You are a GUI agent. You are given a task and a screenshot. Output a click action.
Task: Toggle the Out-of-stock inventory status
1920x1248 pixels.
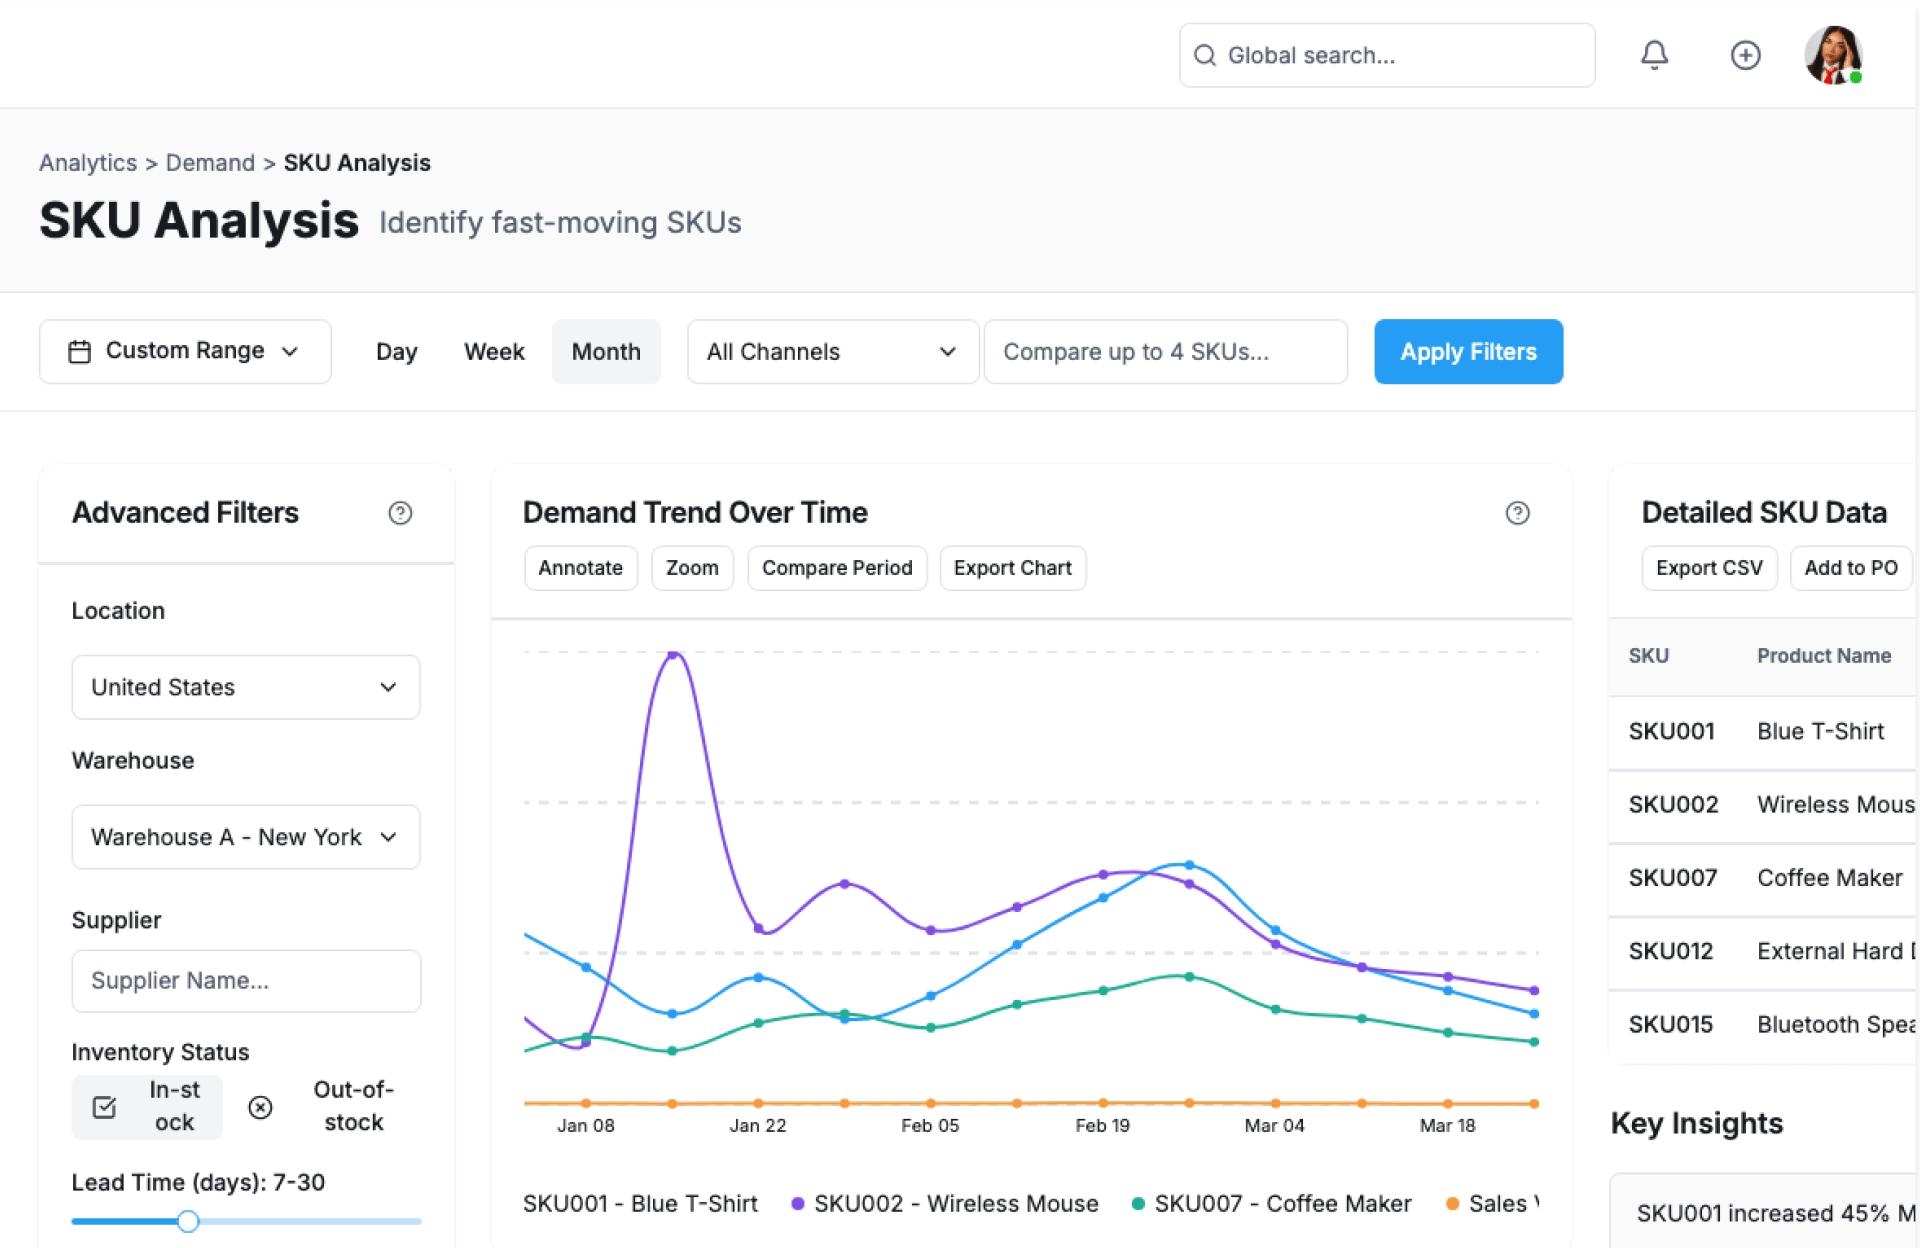coord(352,1106)
